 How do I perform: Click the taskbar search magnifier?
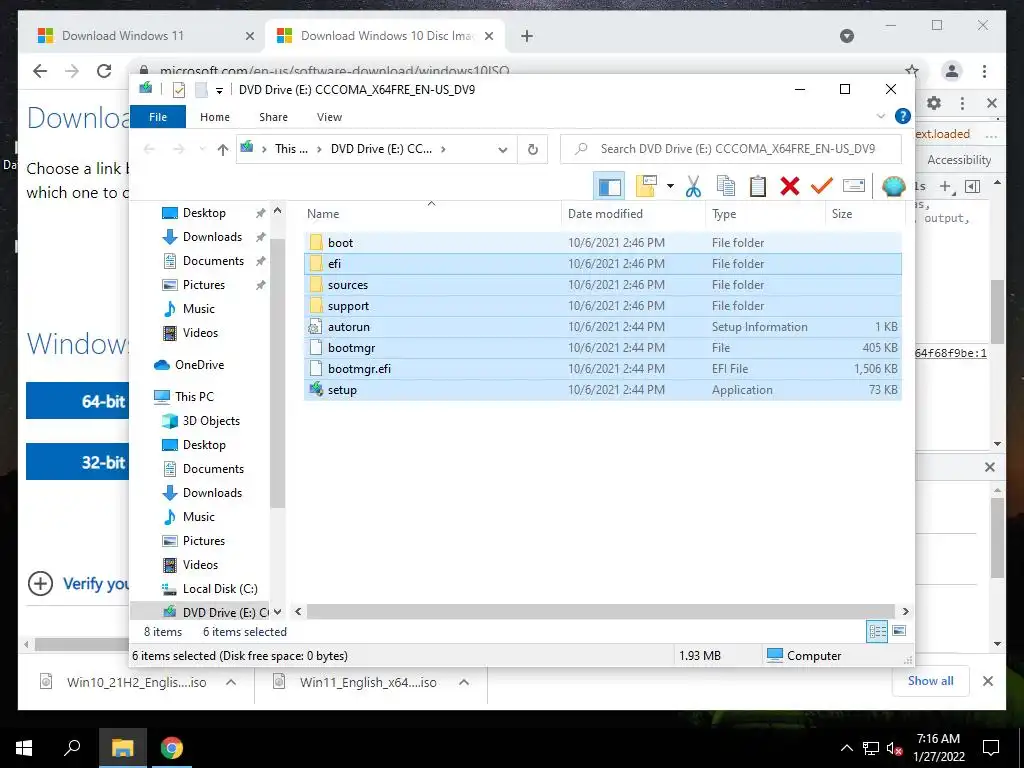(x=72, y=748)
